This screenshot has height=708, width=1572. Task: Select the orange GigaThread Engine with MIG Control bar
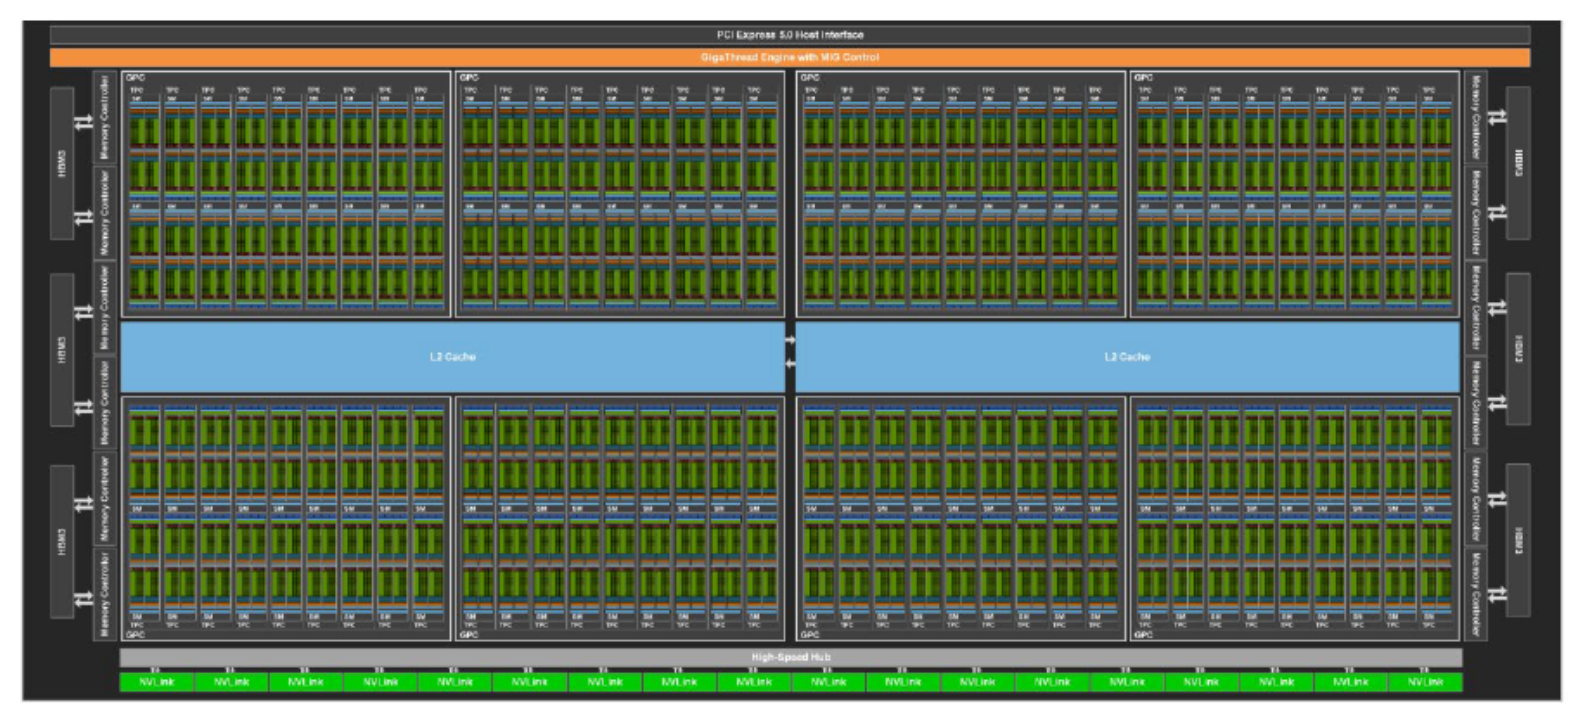click(x=789, y=57)
